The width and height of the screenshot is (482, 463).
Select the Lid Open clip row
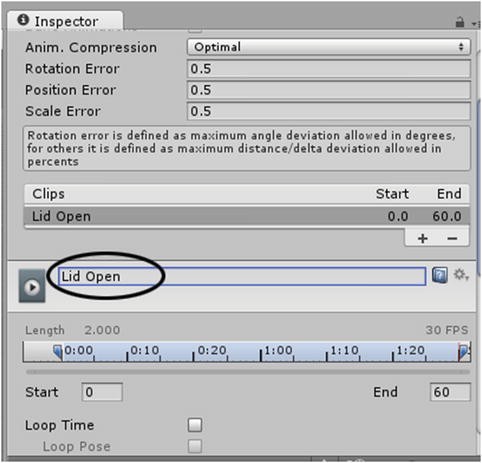click(247, 216)
